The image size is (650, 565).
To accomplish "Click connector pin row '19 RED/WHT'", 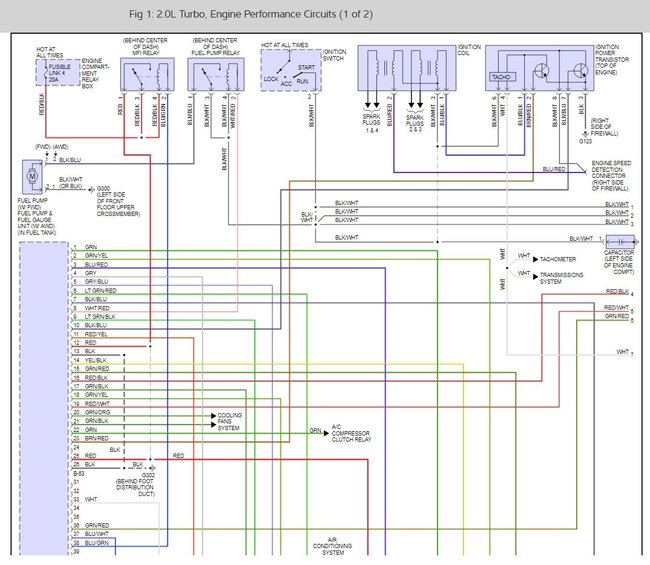I will (92, 404).
